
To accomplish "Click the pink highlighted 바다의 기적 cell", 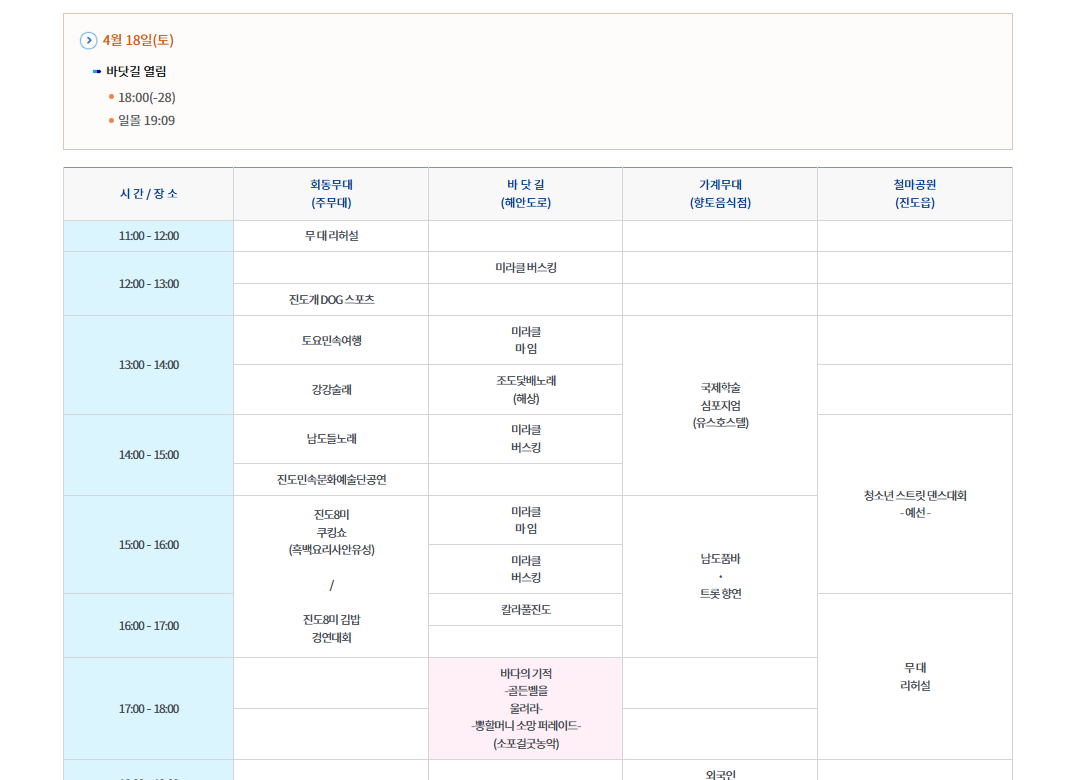I will click(x=525, y=709).
